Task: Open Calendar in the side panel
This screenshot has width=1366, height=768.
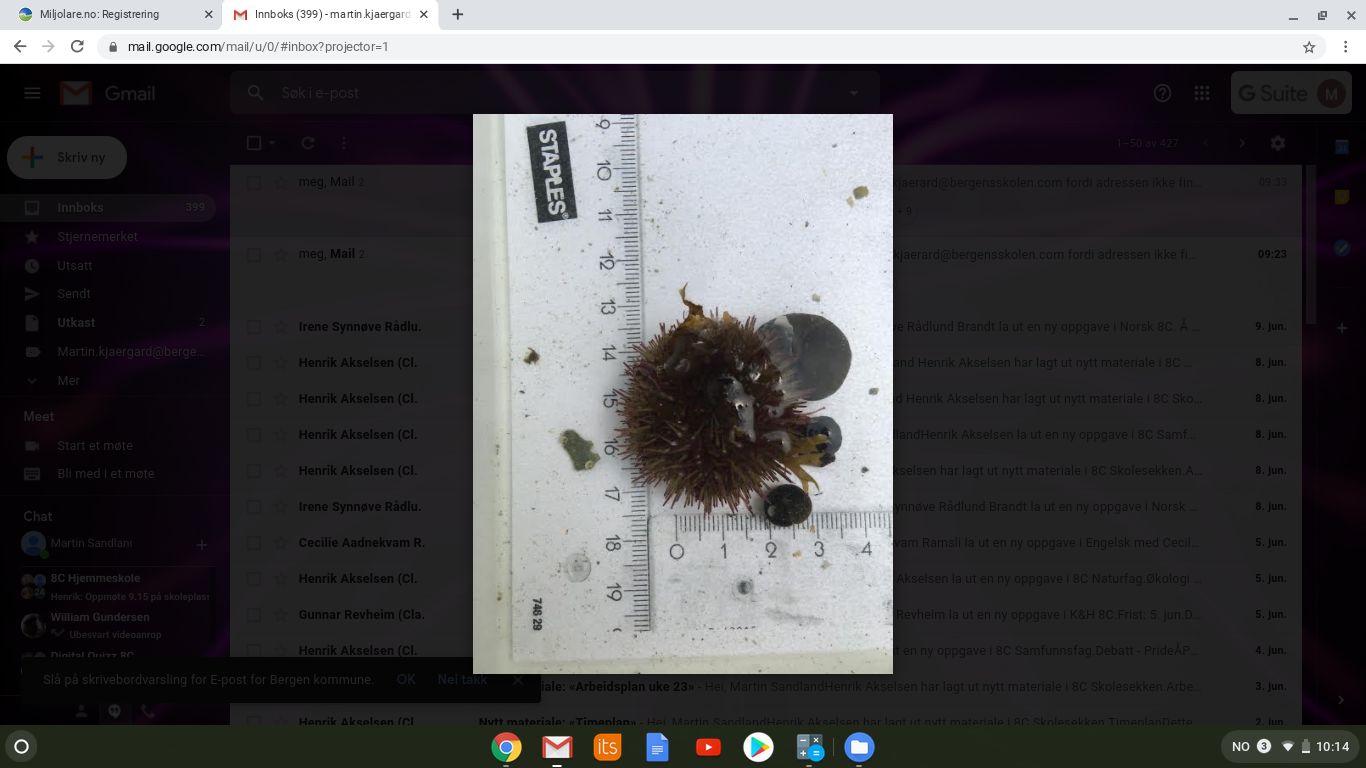Action: pyautogui.click(x=1342, y=147)
